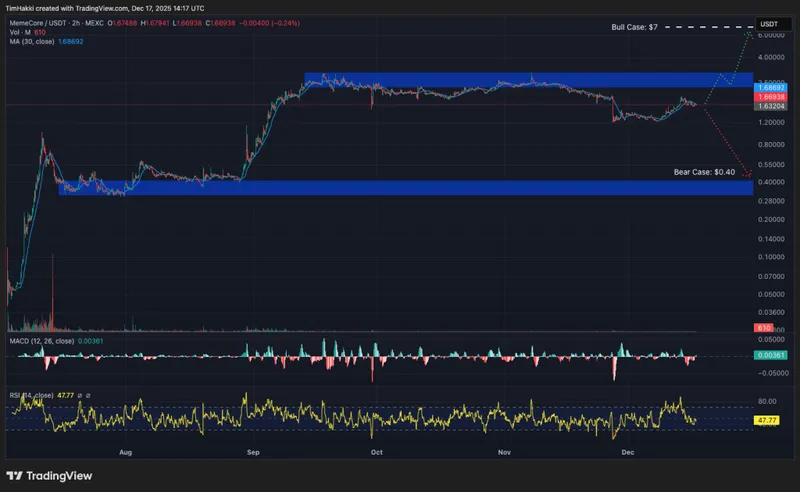Click the Bear Case: $0.40 annotation text
The height and width of the screenshot is (492, 800).
(704, 172)
